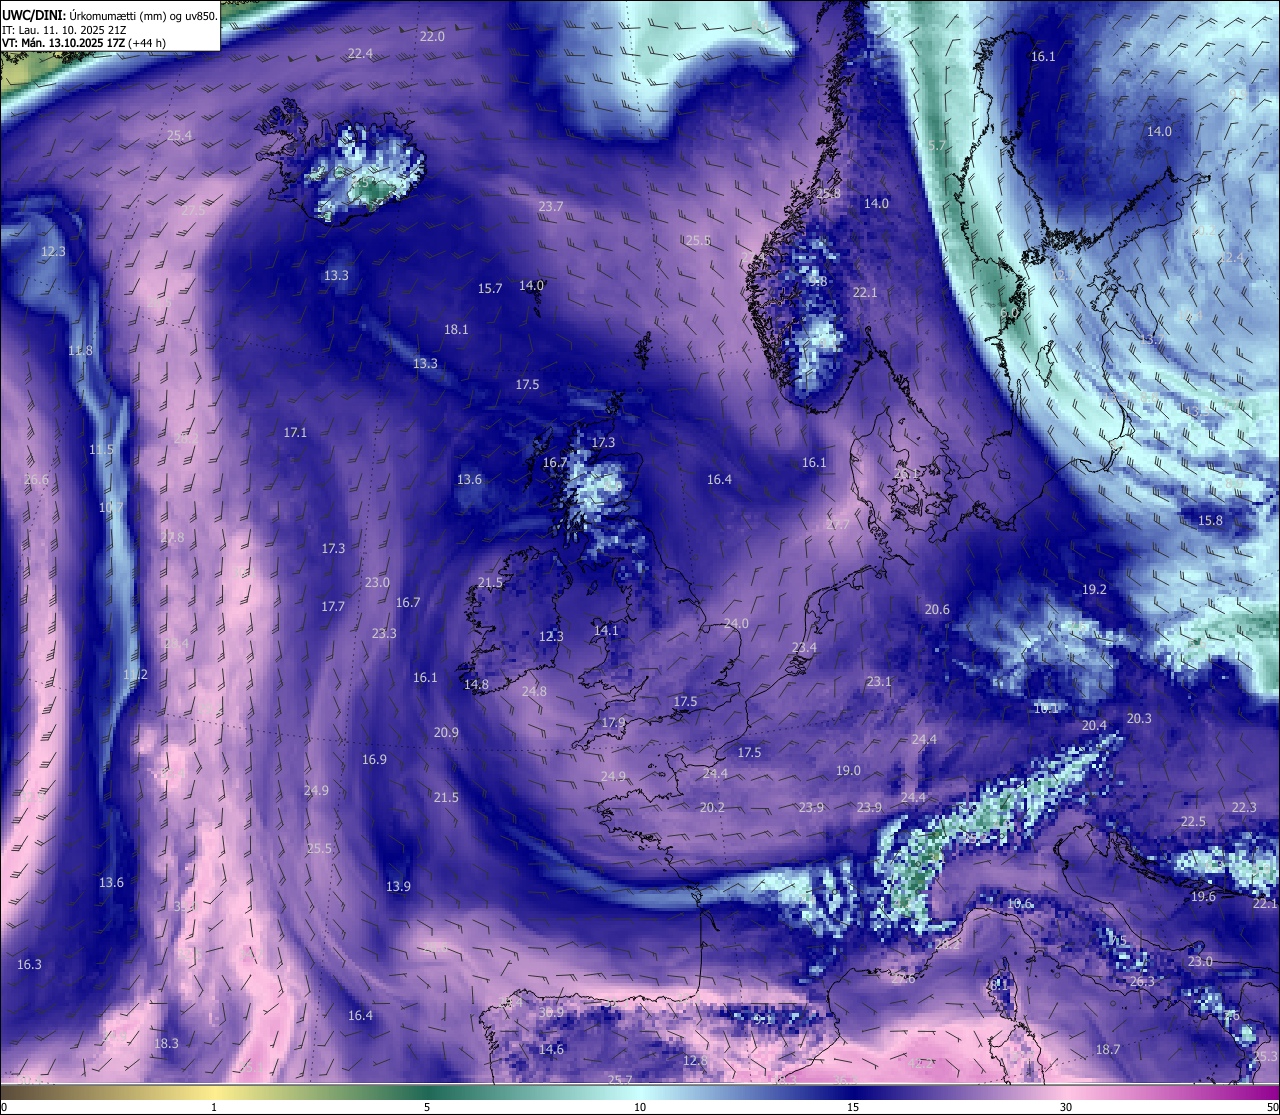Click the 15.7 value label

[490, 288]
